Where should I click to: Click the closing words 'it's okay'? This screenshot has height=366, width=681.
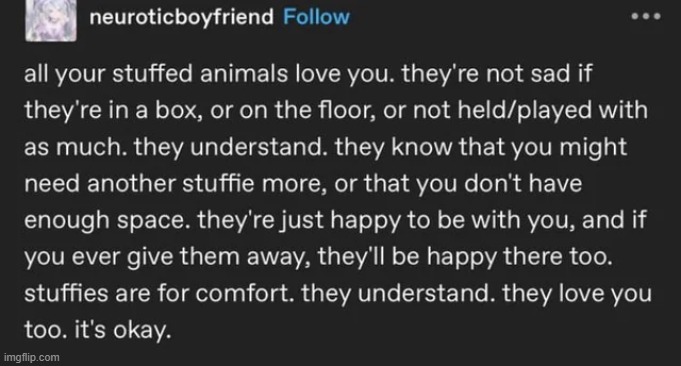point(122,330)
